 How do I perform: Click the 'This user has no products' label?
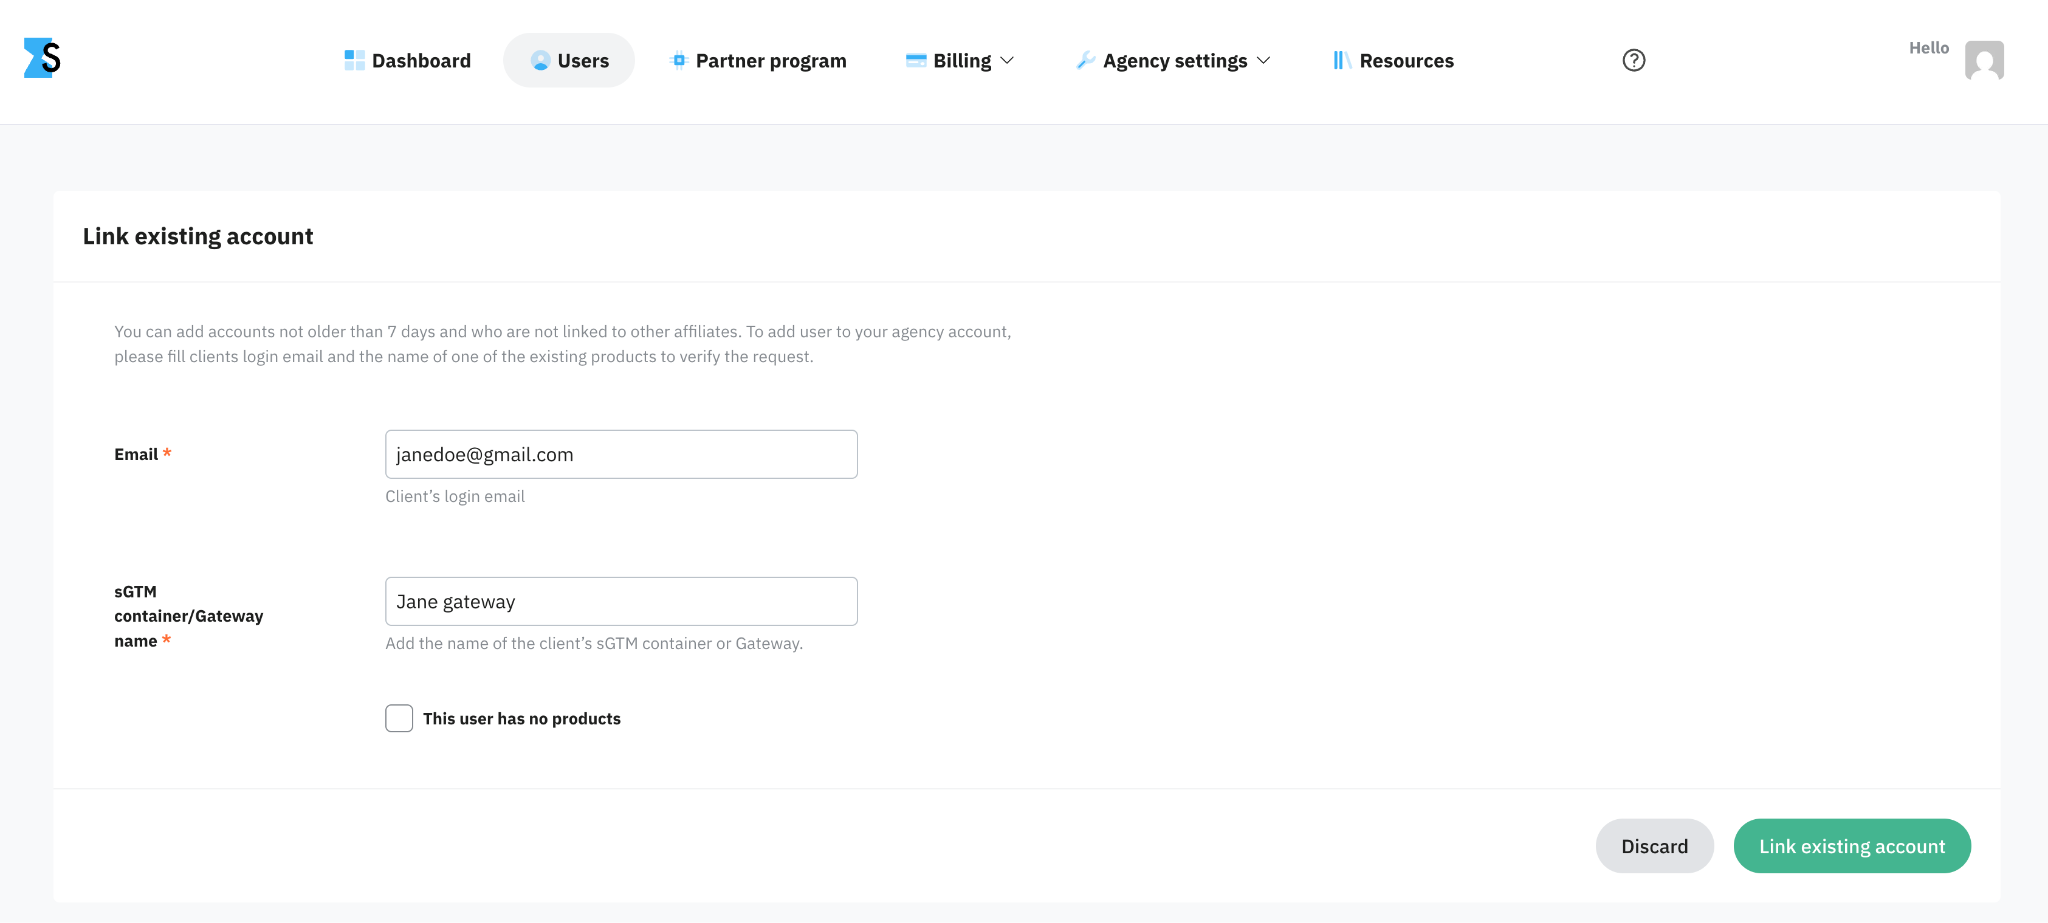click(522, 719)
